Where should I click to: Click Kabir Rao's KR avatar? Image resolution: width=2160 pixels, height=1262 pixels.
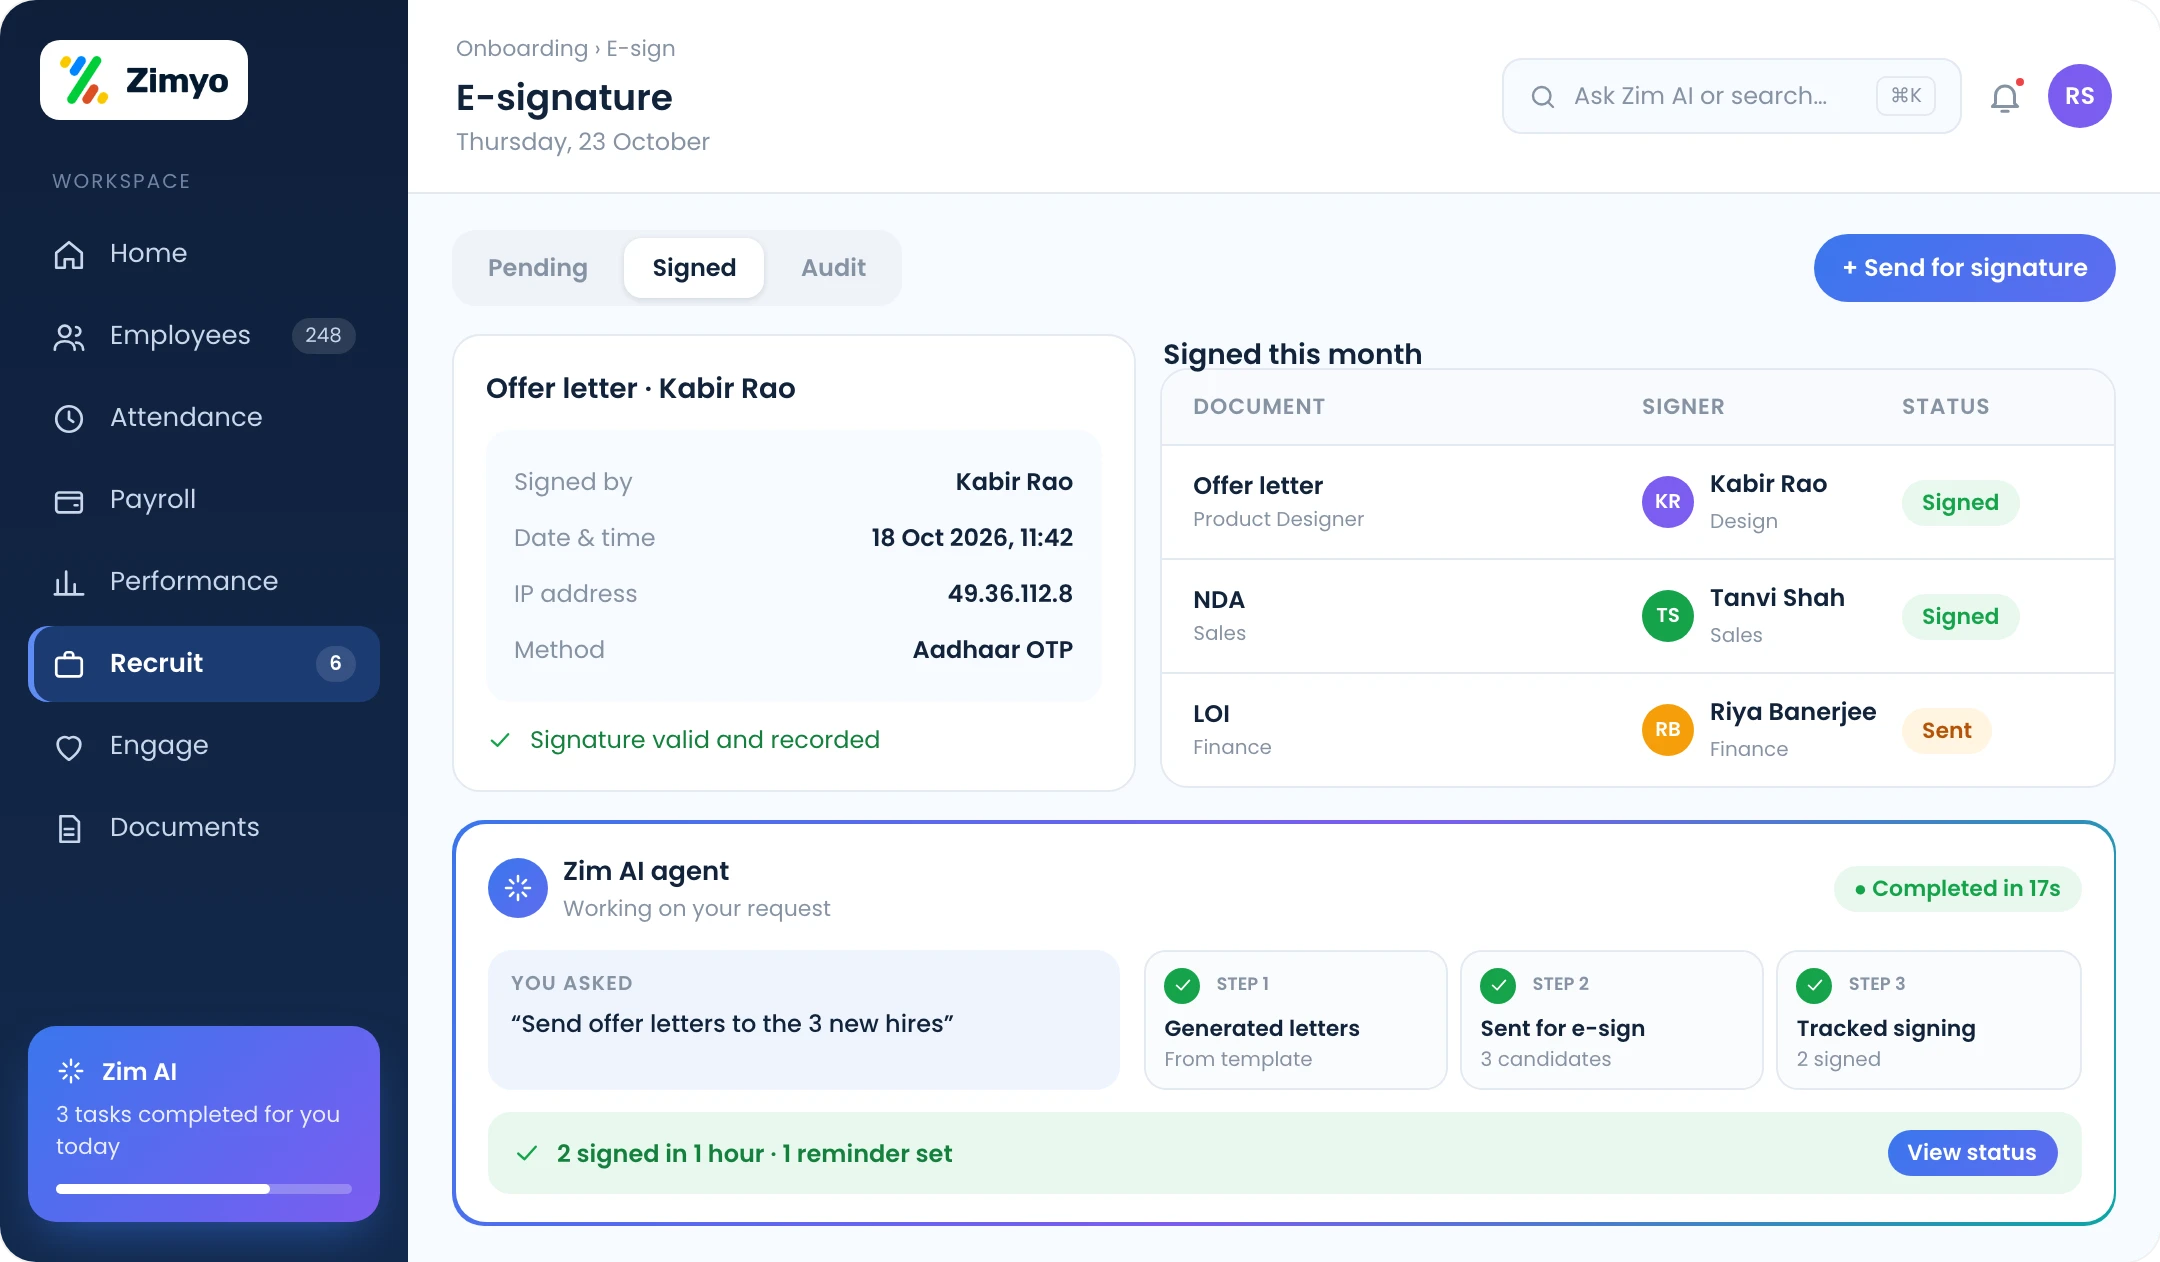click(x=1667, y=502)
